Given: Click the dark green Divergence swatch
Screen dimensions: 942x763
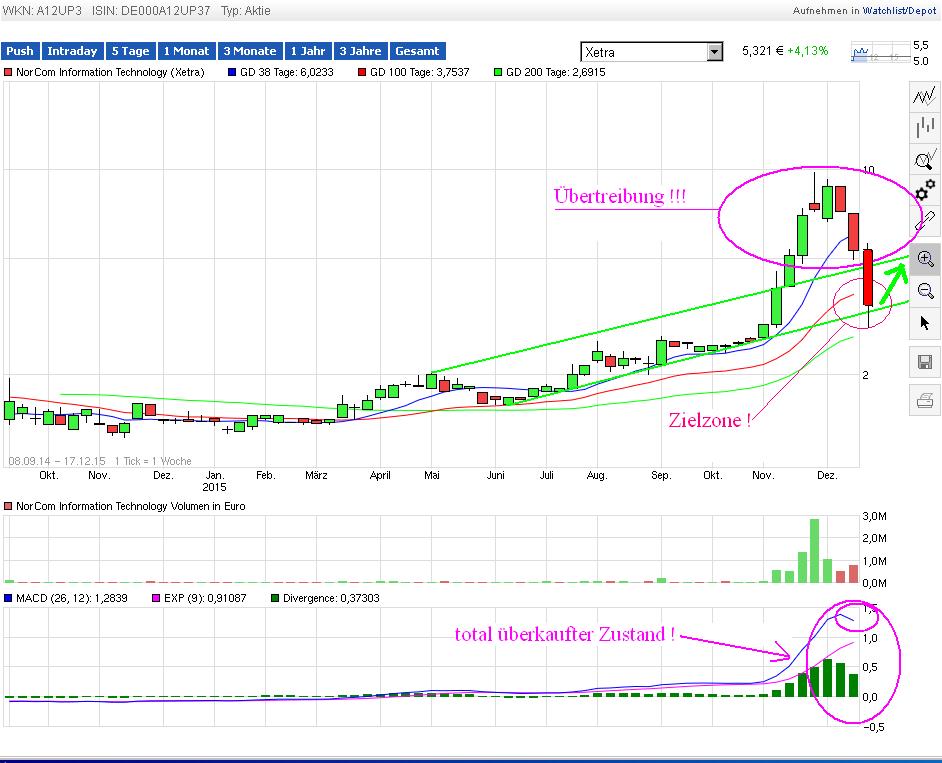Looking at the screenshot, I should pyautogui.click(x=275, y=598).
